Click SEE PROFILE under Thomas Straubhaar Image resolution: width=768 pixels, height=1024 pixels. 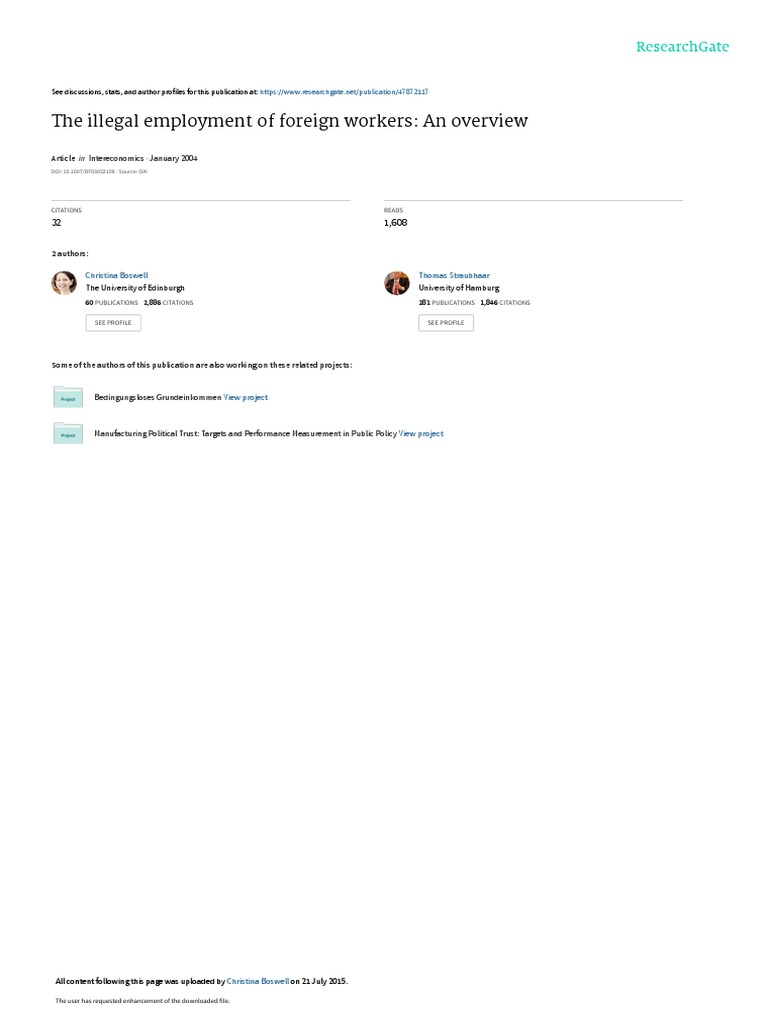tap(446, 323)
